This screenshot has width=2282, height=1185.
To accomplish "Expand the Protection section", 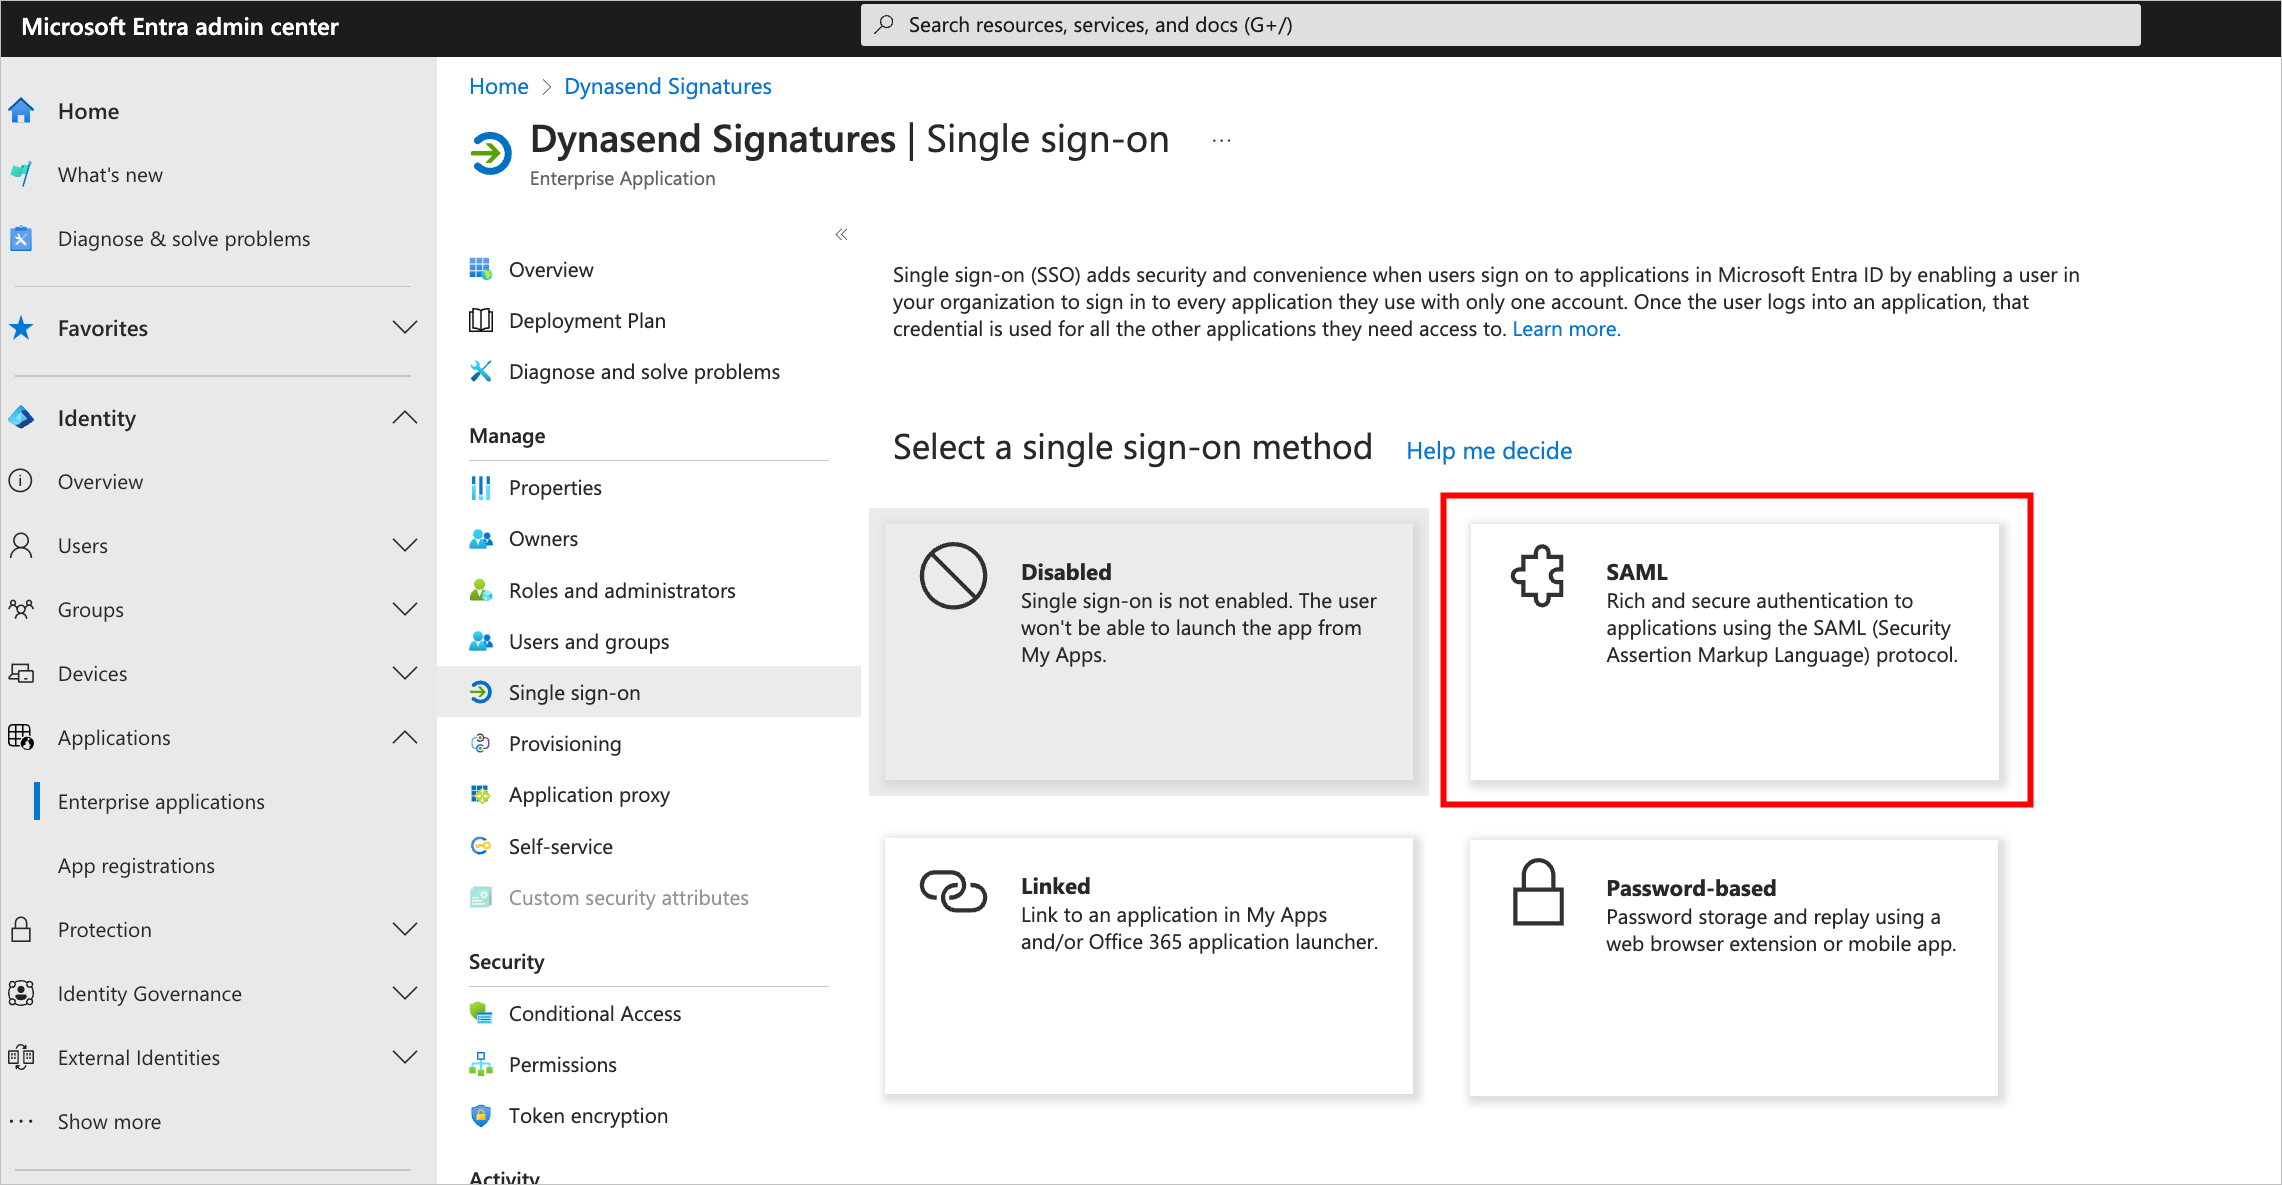I will coord(406,929).
